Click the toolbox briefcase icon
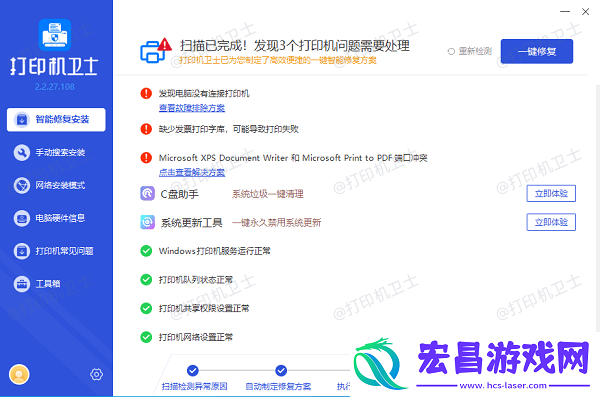The image size is (600, 397). [22, 284]
